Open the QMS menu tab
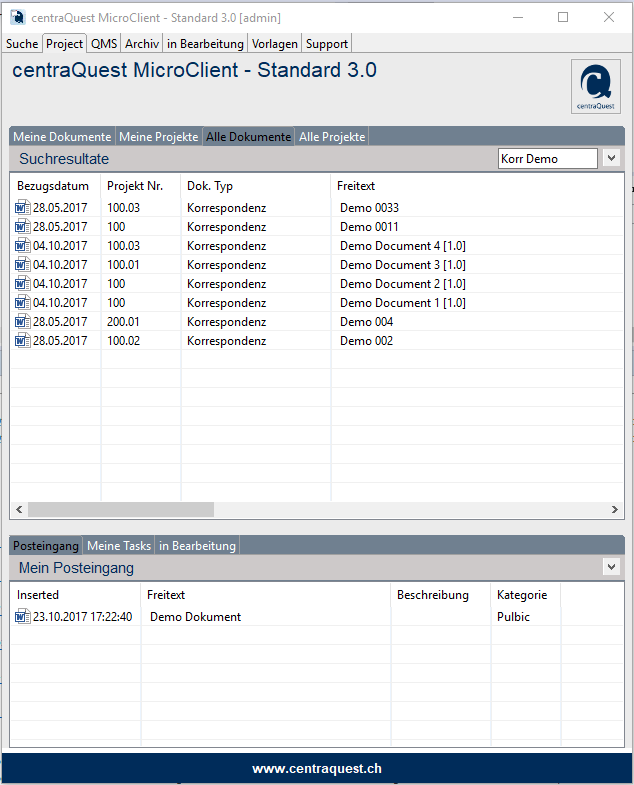634x785 pixels. point(104,44)
